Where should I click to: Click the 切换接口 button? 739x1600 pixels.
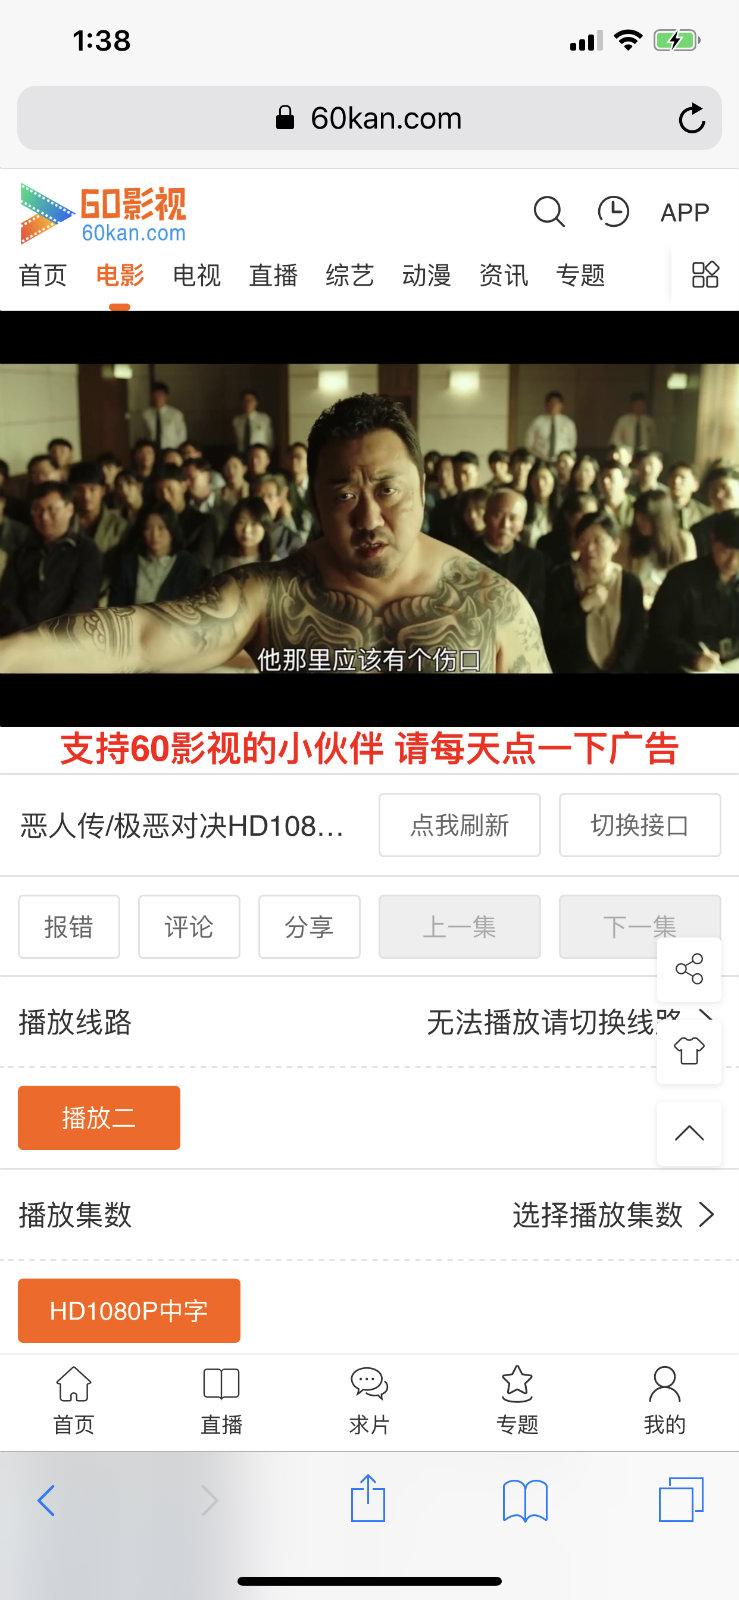click(640, 825)
